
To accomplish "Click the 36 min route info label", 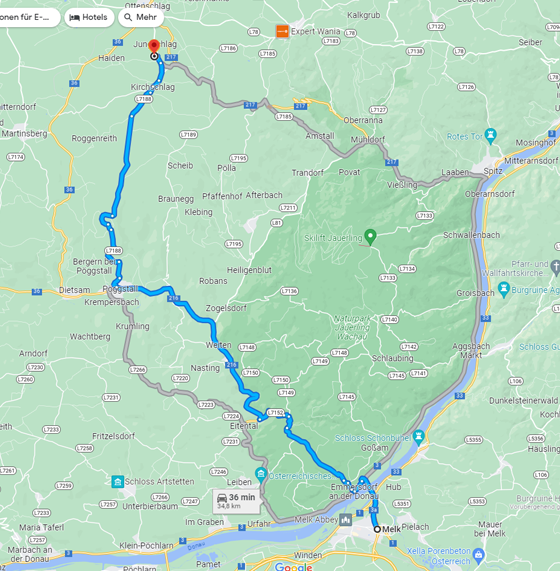I will [237, 501].
